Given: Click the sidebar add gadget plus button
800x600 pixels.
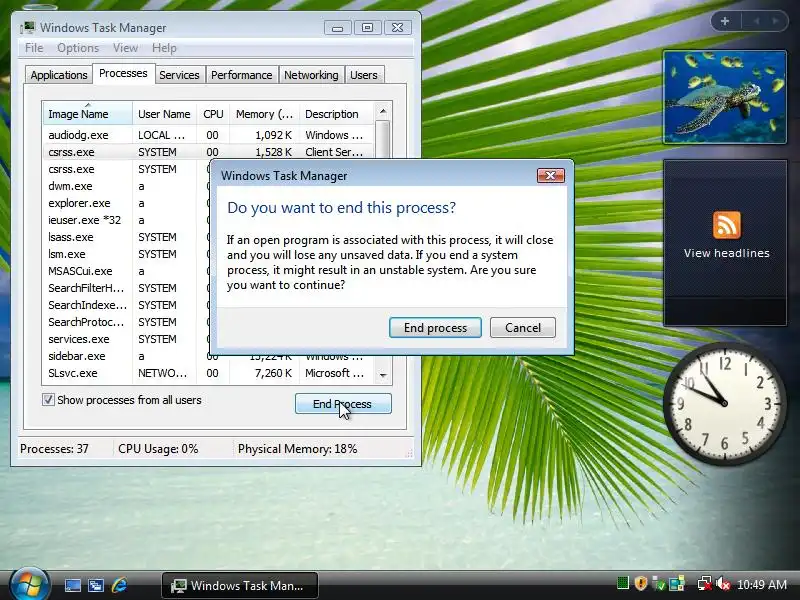Looking at the screenshot, I should pos(725,21).
